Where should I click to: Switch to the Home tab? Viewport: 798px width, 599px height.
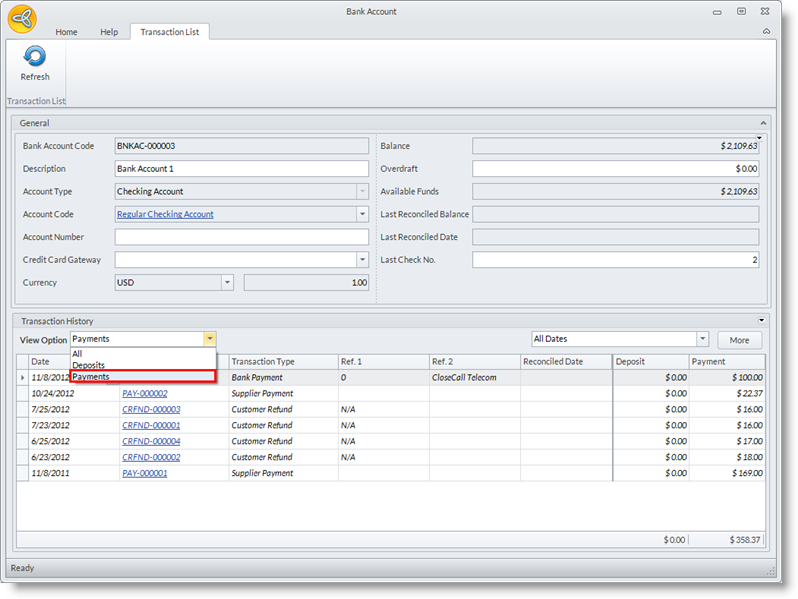(x=66, y=32)
